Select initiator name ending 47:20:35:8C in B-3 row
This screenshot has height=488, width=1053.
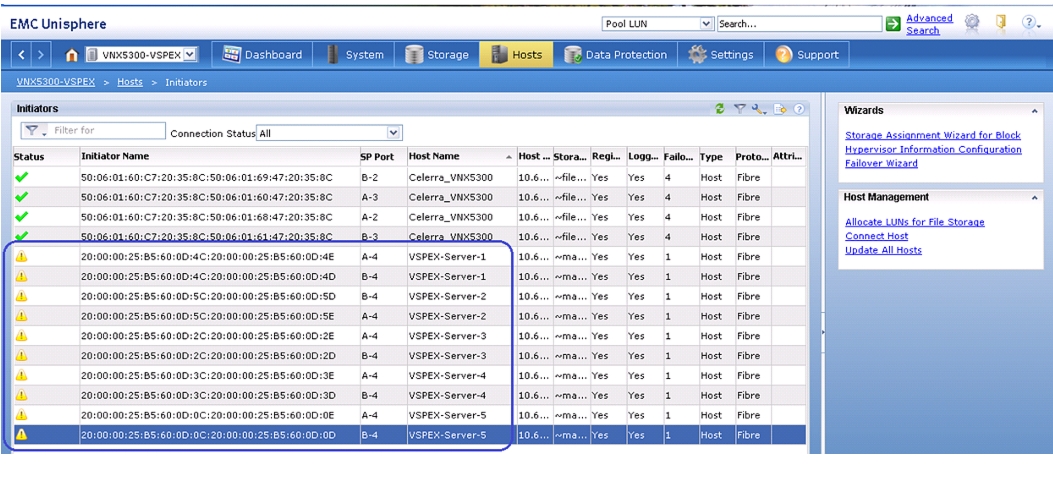coord(207,237)
